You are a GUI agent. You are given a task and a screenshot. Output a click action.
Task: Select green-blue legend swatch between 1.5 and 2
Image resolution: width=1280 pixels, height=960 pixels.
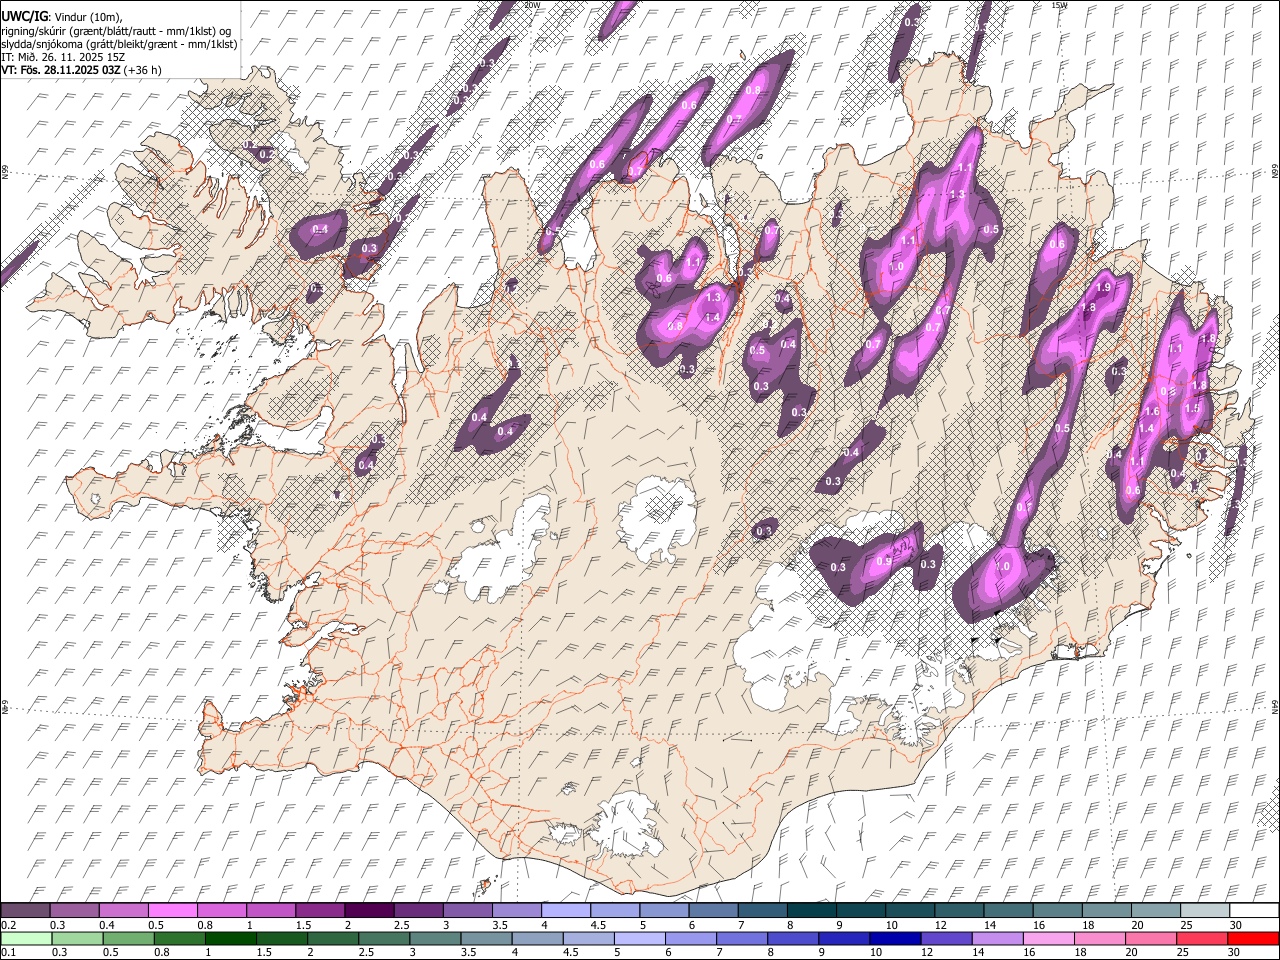click(x=281, y=938)
